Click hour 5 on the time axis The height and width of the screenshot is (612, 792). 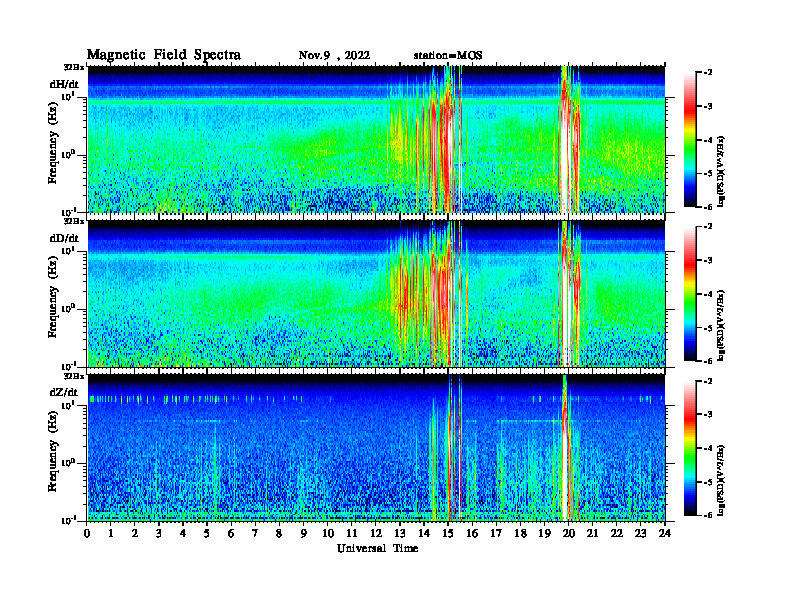[x=208, y=534]
